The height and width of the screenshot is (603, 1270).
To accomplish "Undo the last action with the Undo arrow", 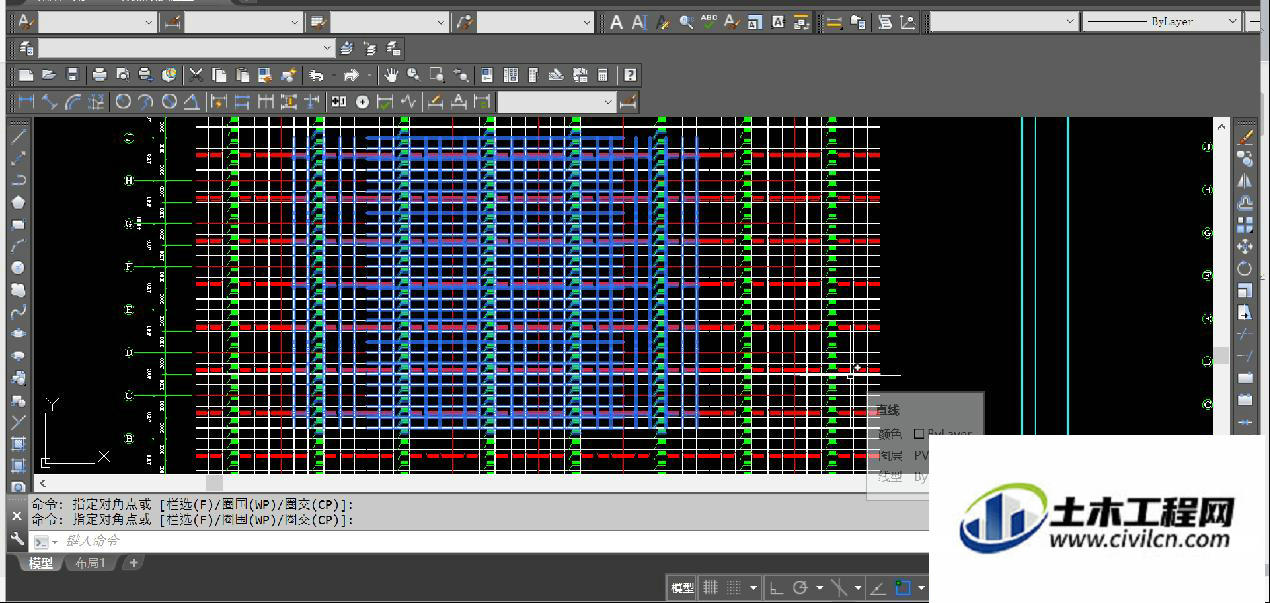I will pos(317,75).
